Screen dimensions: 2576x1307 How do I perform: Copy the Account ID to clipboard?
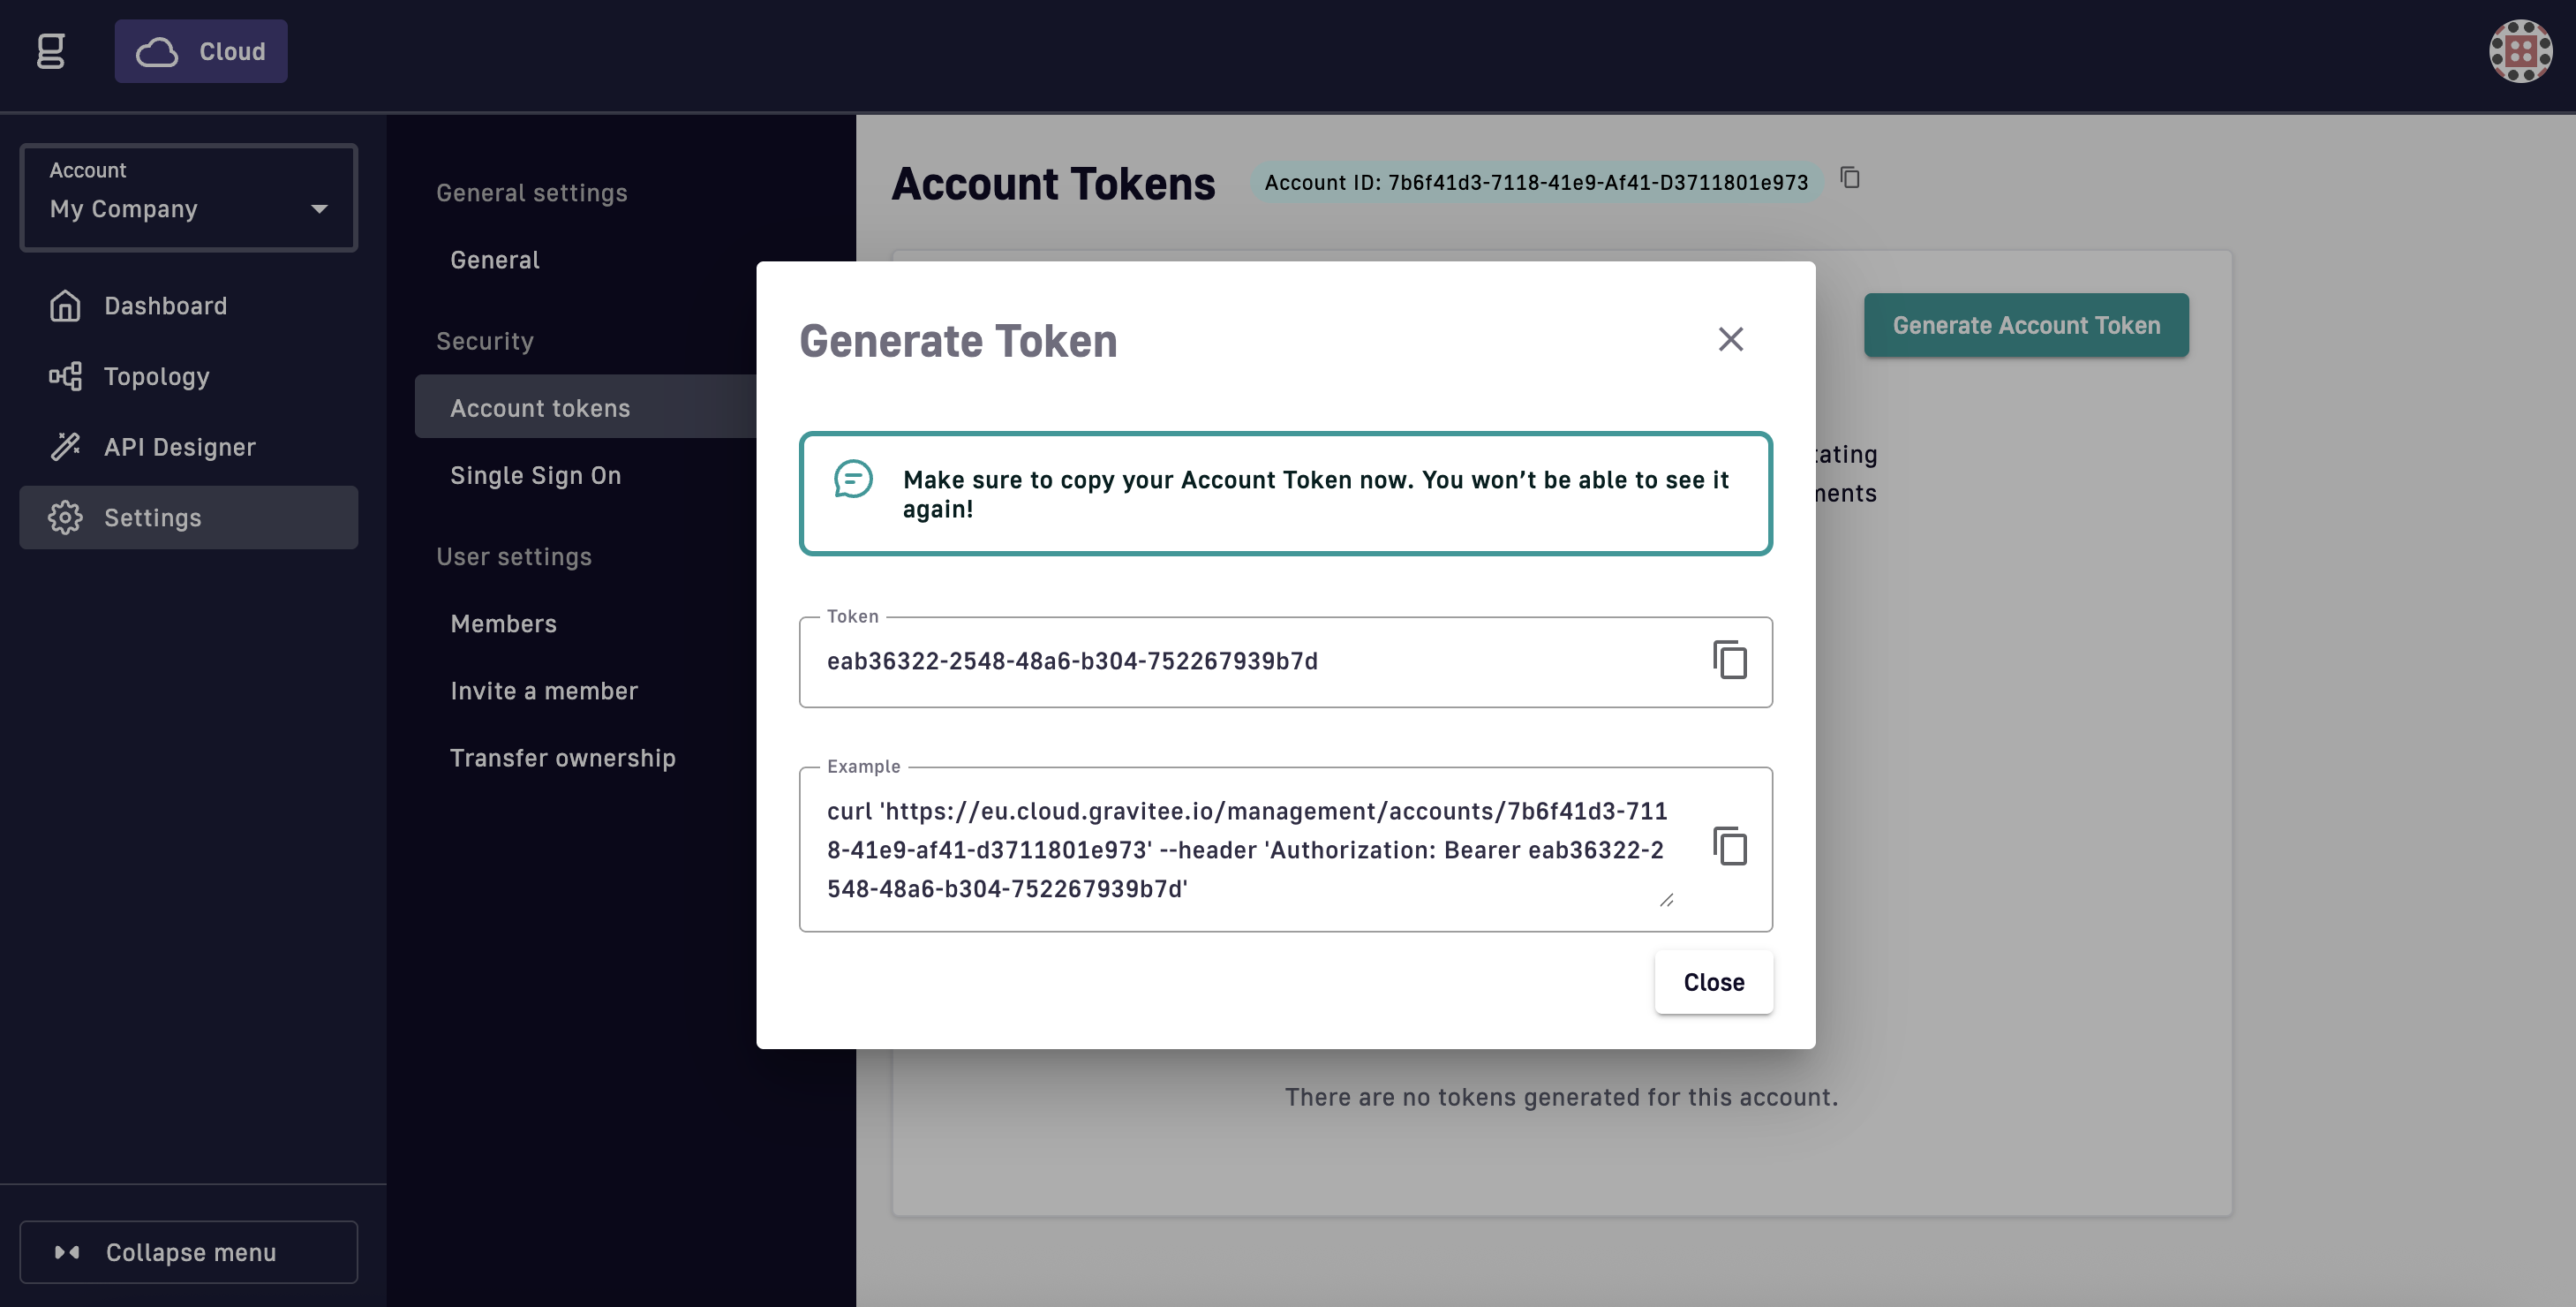point(1850,178)
